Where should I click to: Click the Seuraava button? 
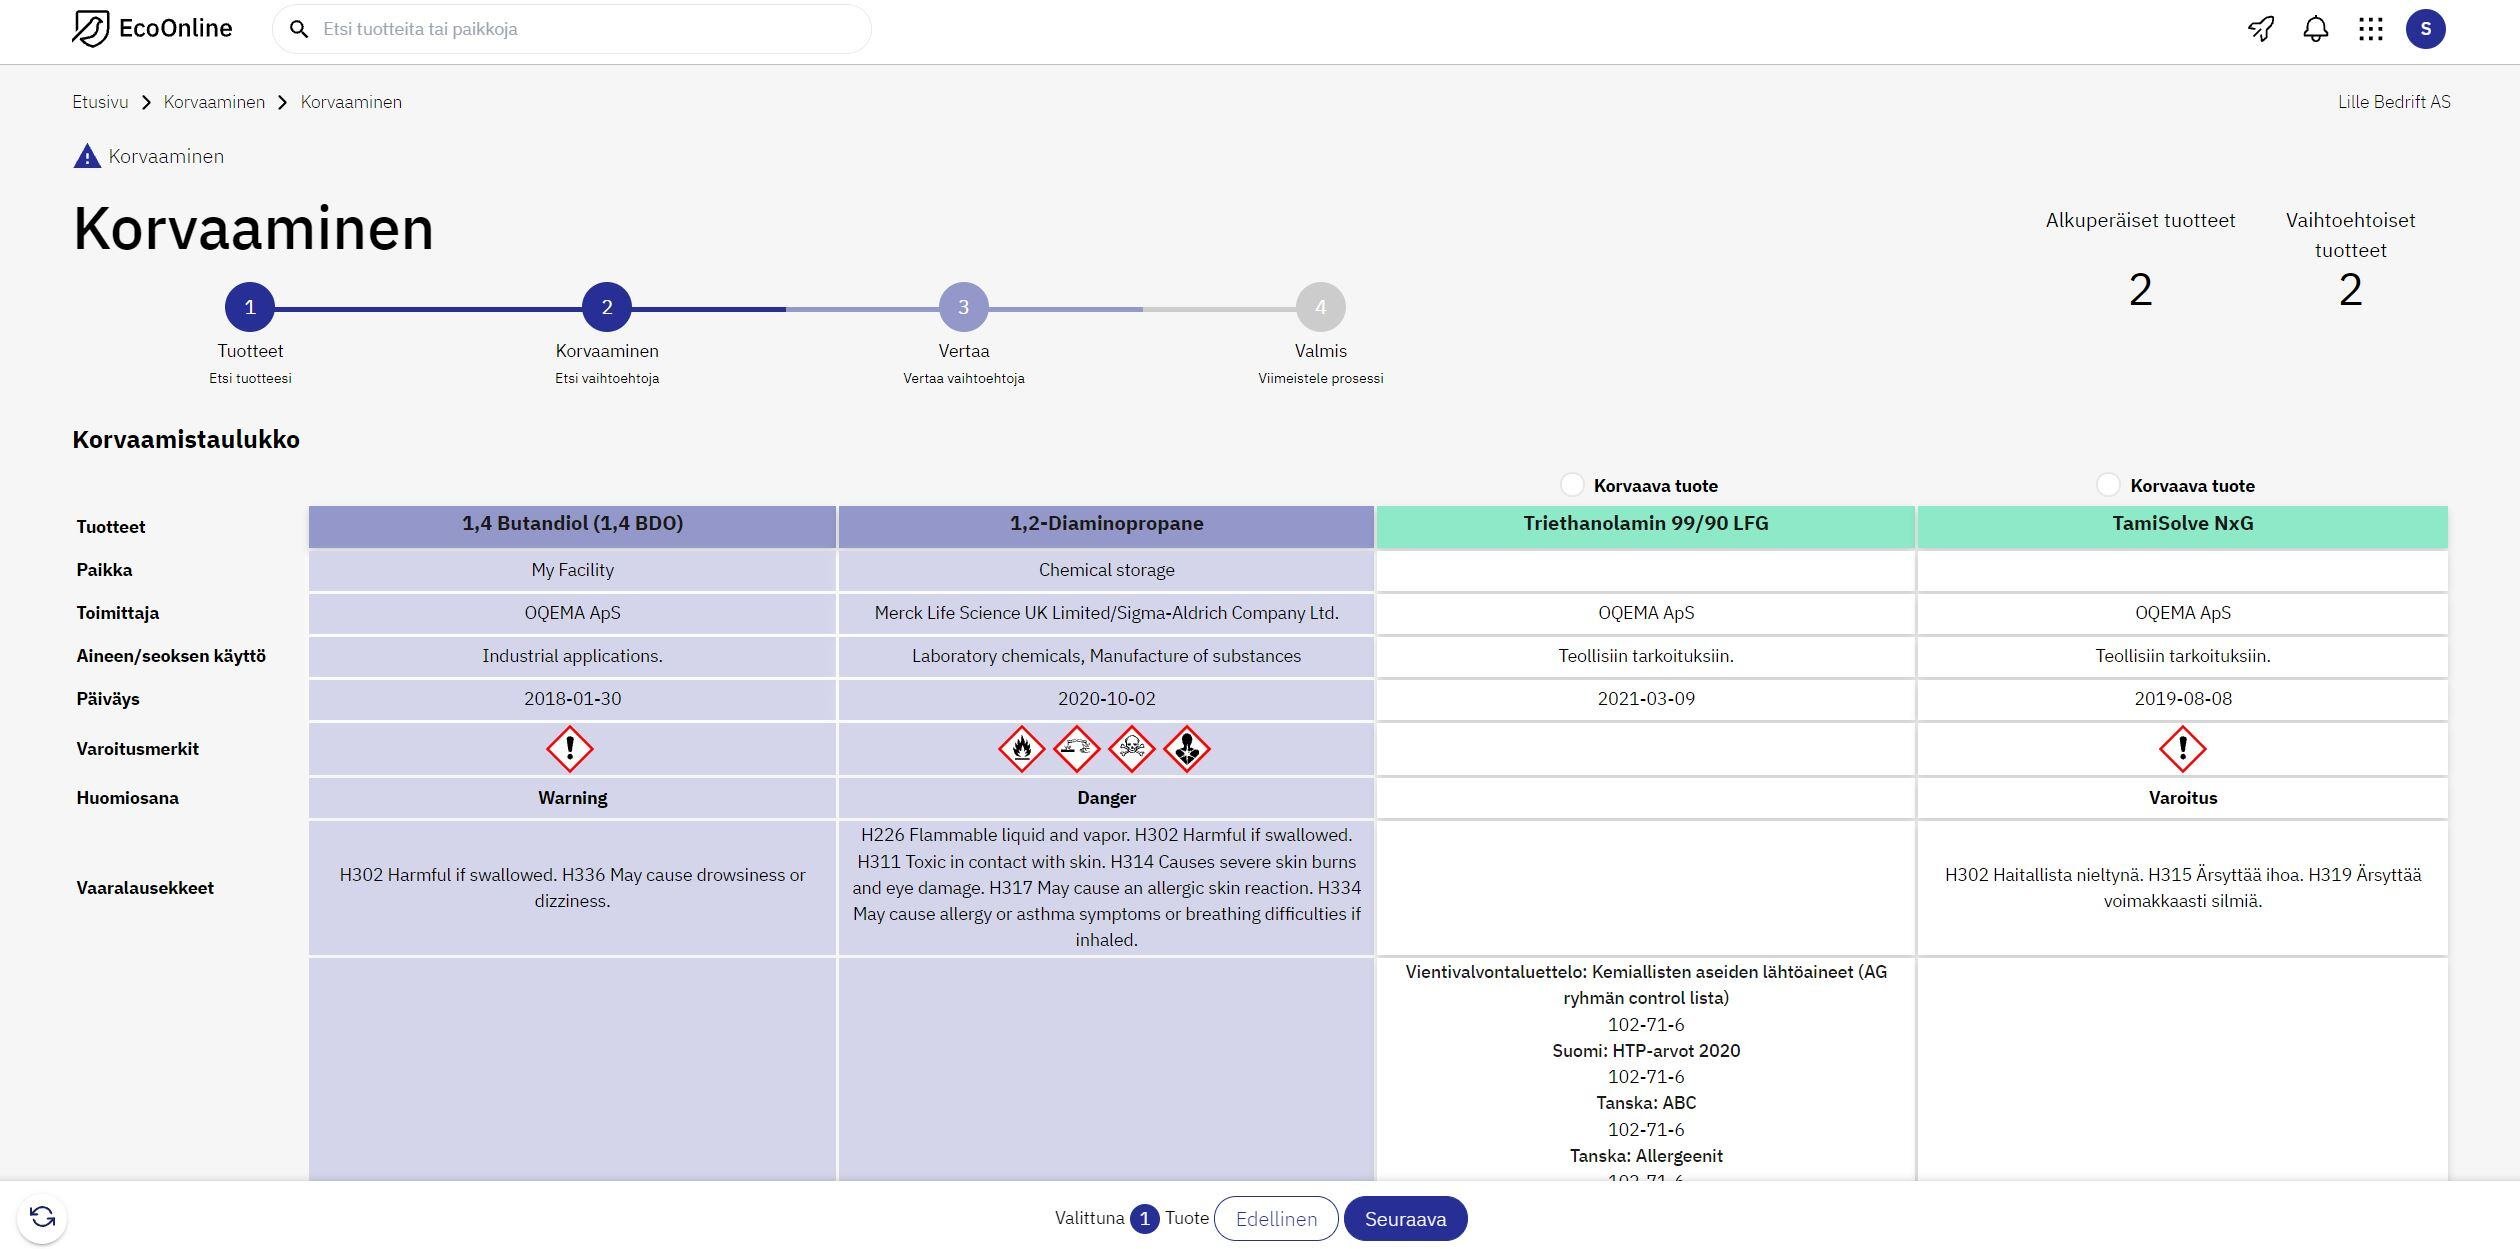click(x=1405, y=1219)
